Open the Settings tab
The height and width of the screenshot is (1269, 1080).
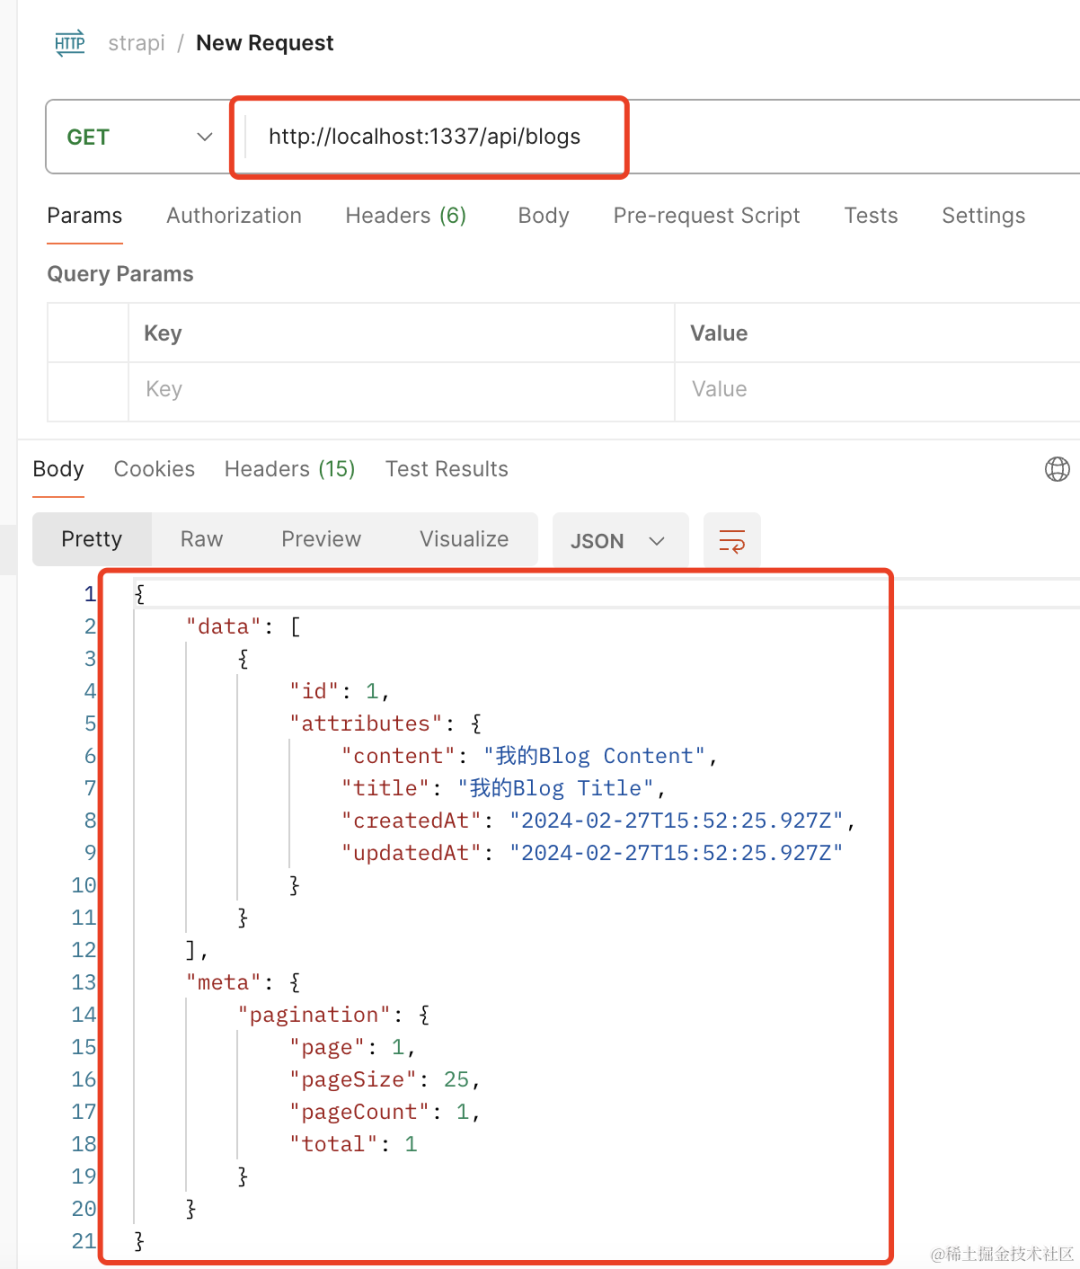click(984, 216)
